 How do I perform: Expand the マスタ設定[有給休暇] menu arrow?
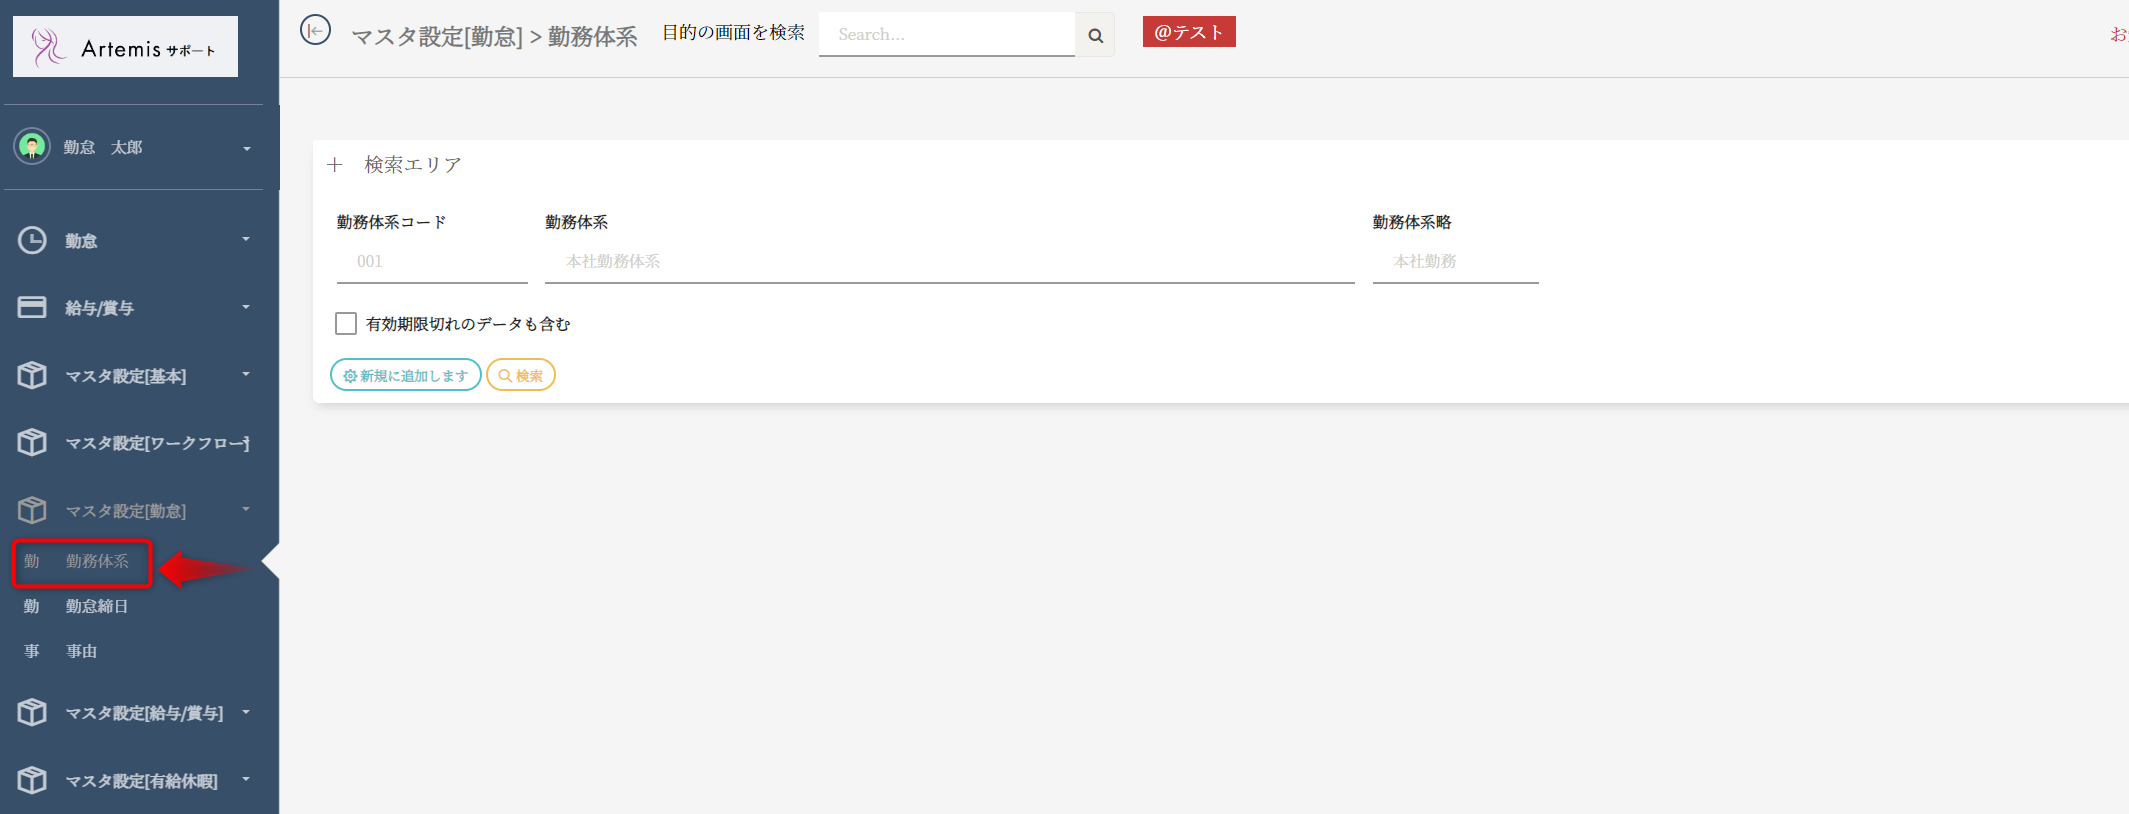pos(246,779)
